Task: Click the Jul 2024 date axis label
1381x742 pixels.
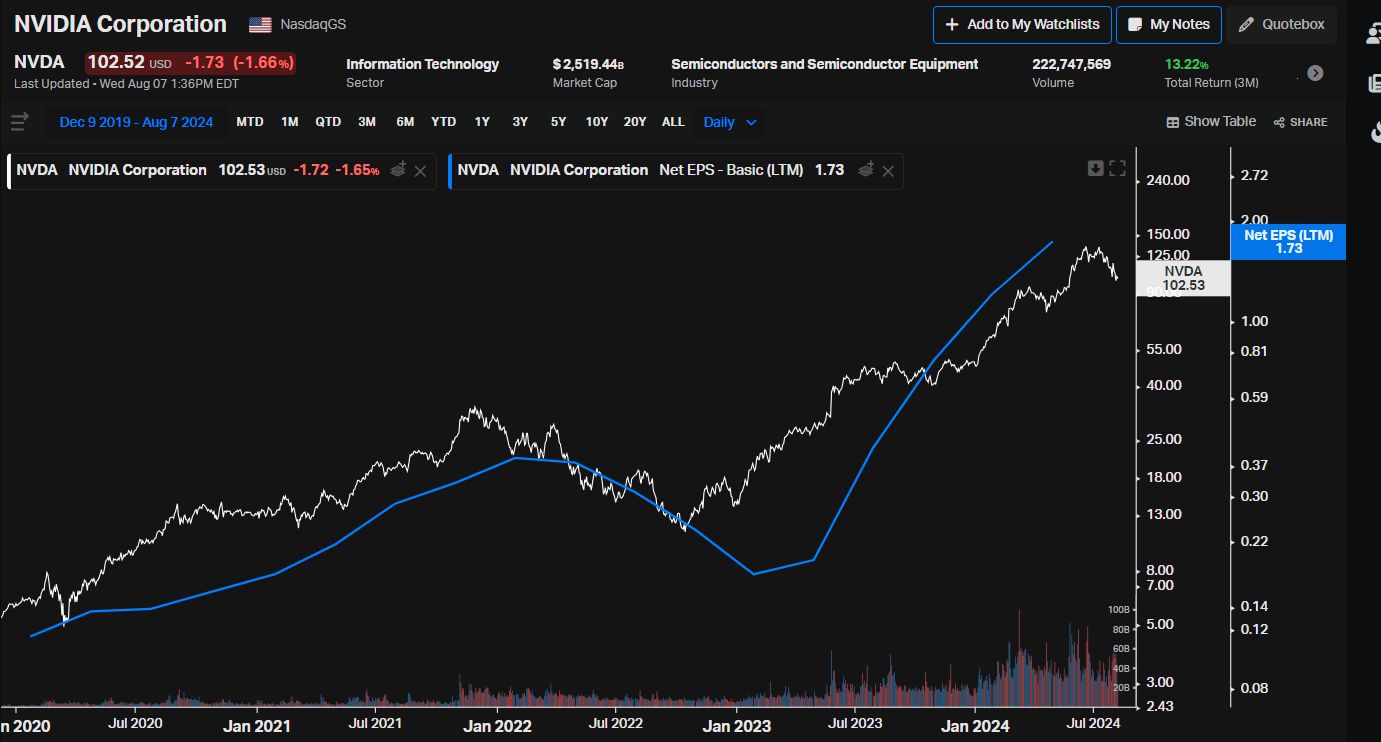Action: pyautogui.click(x=1093, y=722)
